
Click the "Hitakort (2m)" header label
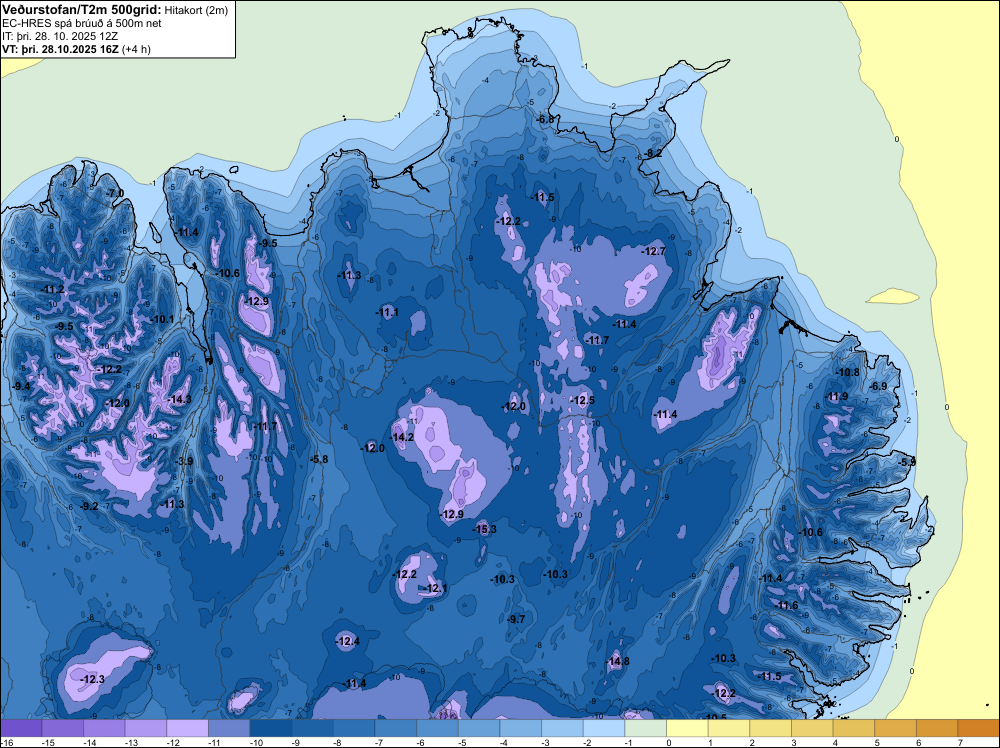tap(196, 10)
